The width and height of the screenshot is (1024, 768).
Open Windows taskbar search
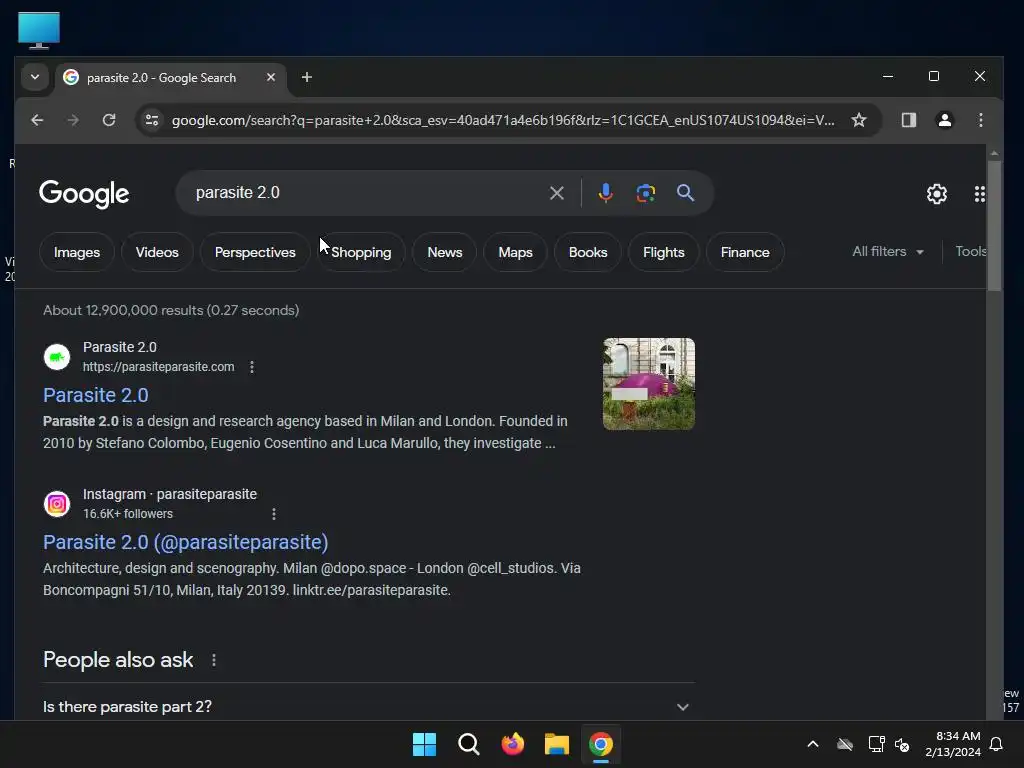click(x=468, y=744)
